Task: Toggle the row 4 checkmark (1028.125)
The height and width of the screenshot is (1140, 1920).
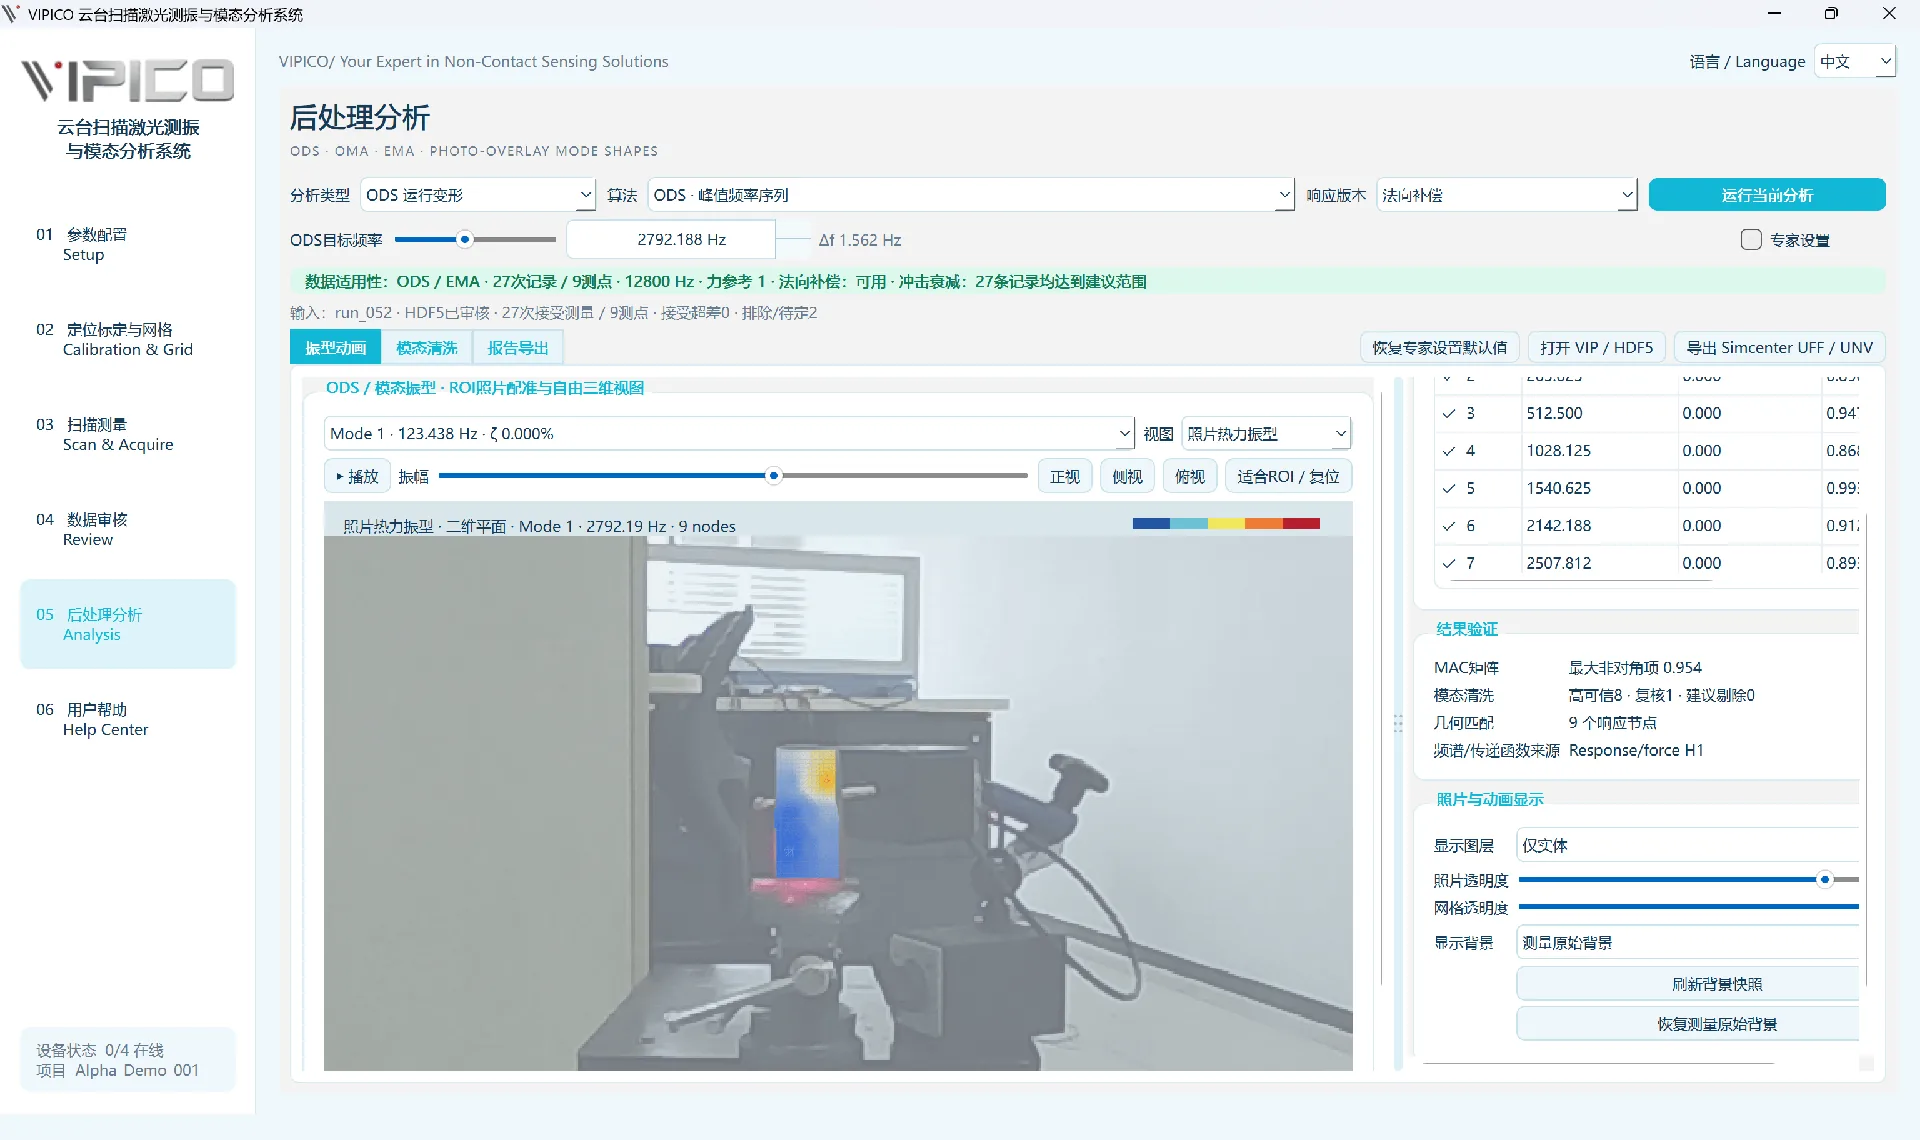Action: pyautogui.click(x=1448, y=451)
